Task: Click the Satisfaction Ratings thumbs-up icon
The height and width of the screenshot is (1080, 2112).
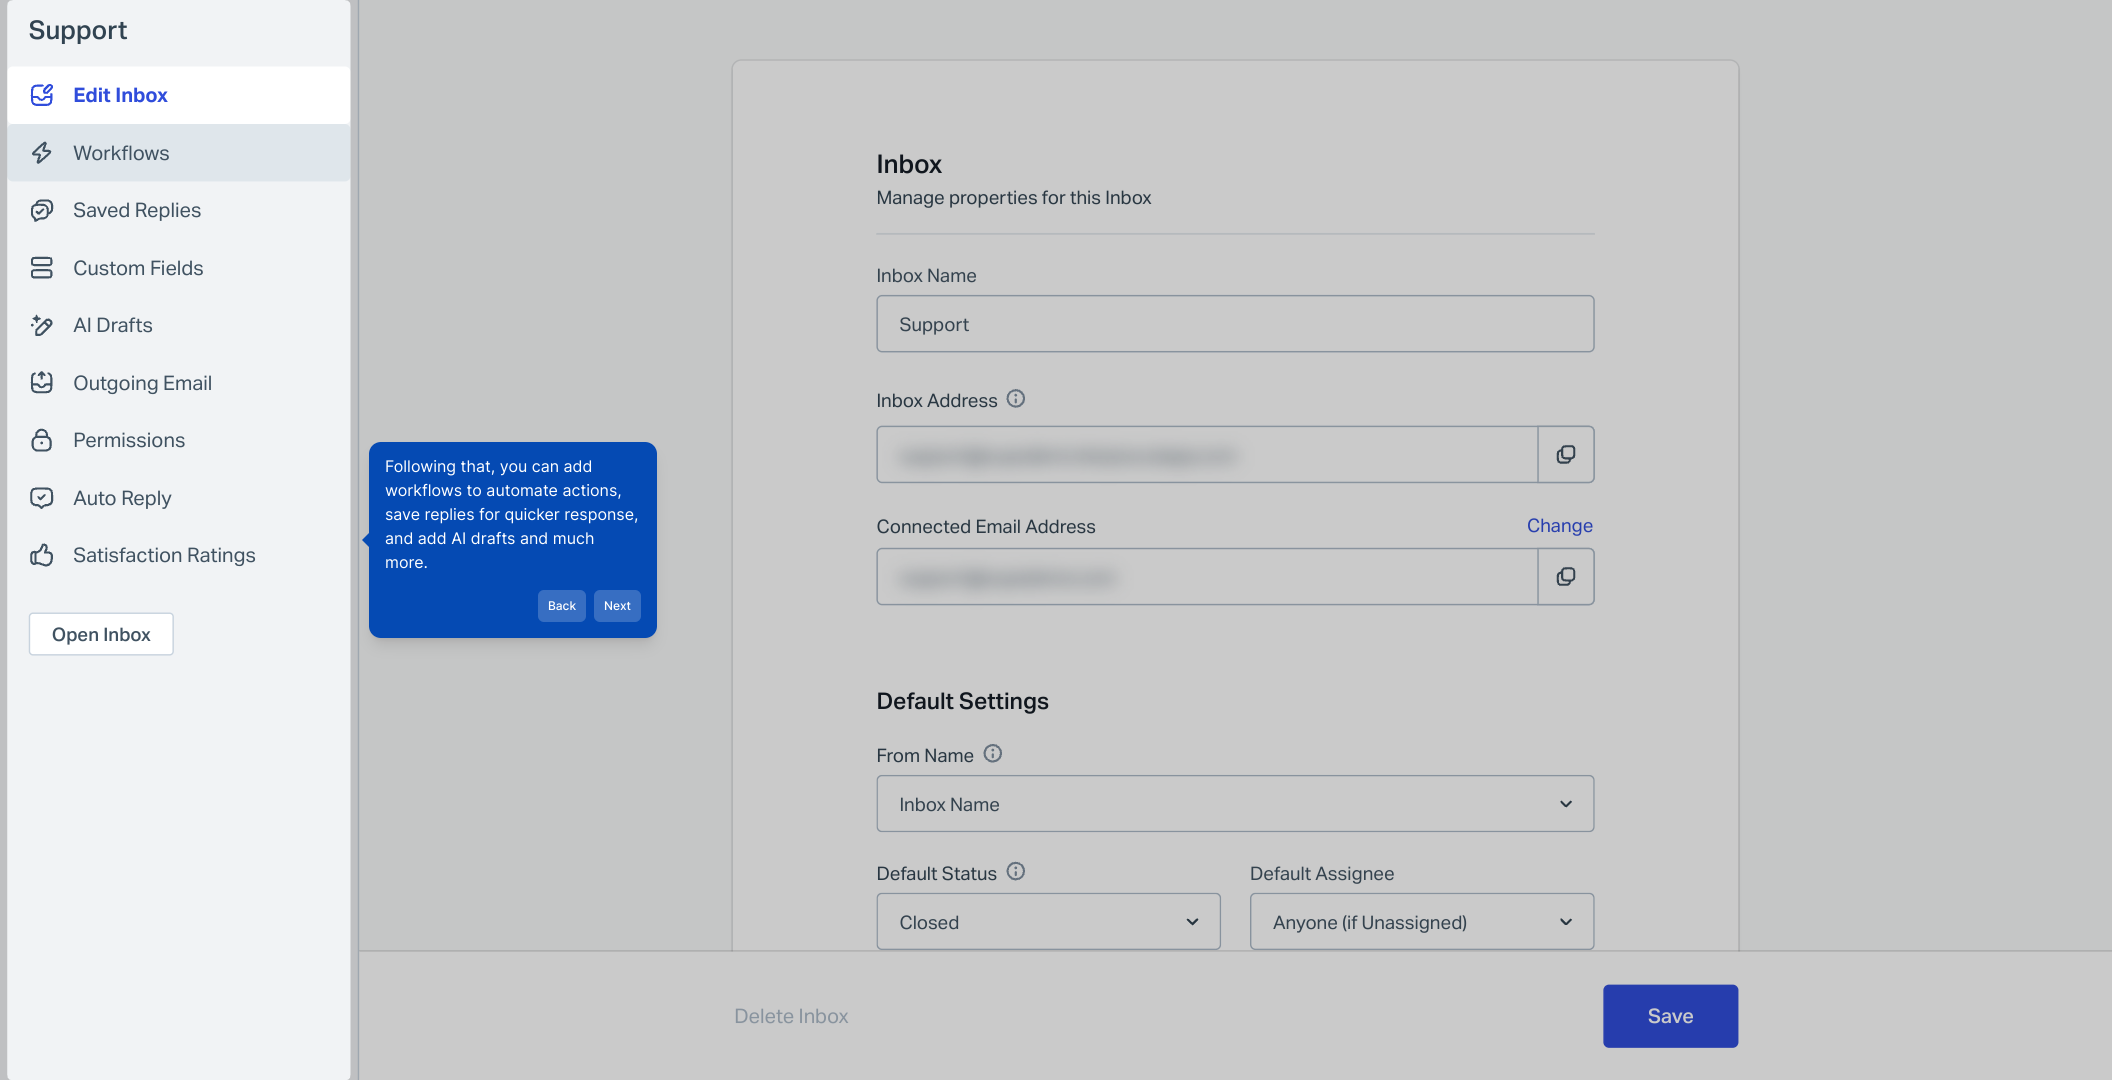Action: click(42, 555)
